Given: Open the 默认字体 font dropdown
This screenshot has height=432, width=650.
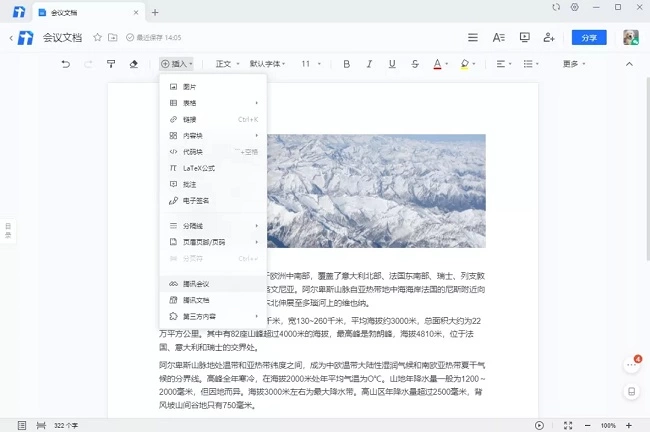Looking at the screenshot, I should [x=268, y=64].
